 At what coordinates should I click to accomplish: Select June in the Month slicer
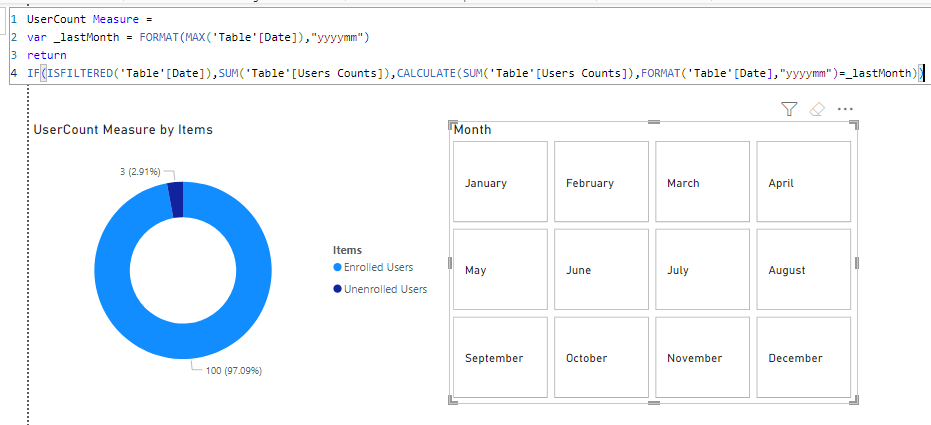(601, 269)
